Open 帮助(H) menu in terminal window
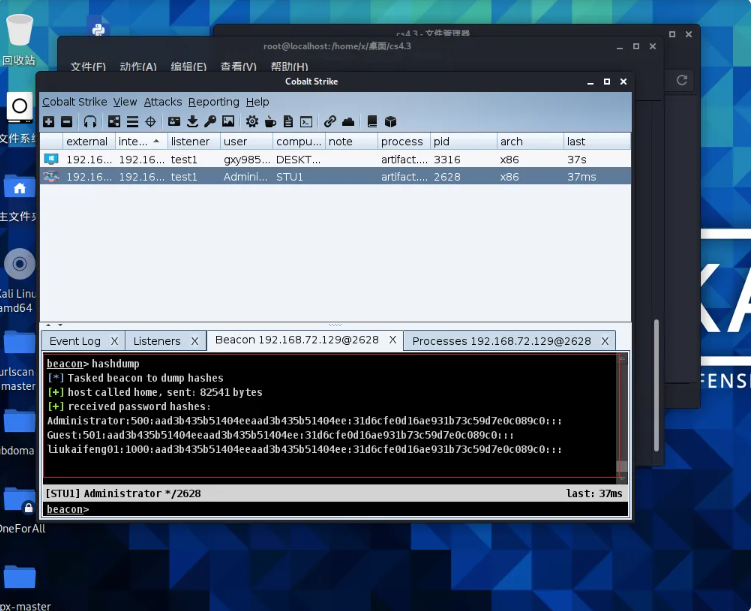 290,66
